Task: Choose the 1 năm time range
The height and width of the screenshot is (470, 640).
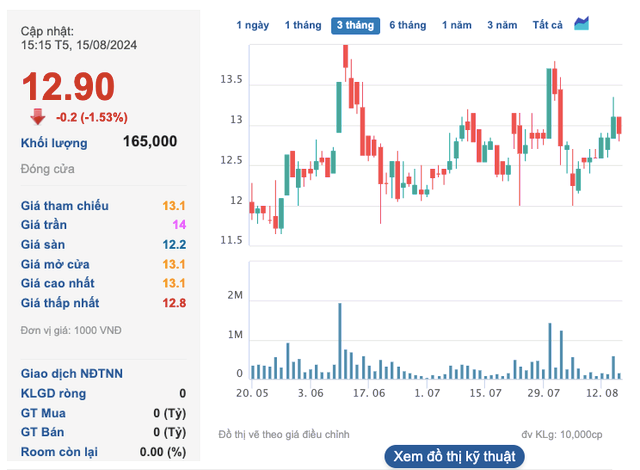Action: [x=457, y=25]
